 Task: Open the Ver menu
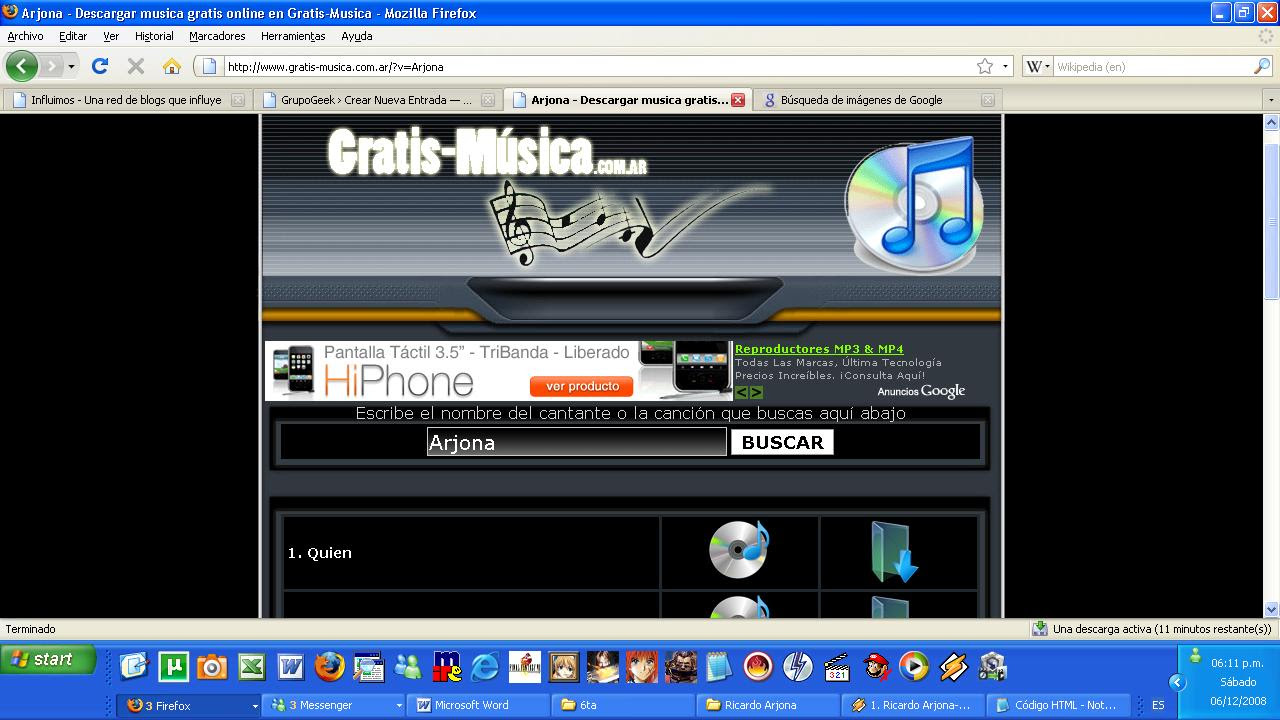111,36
